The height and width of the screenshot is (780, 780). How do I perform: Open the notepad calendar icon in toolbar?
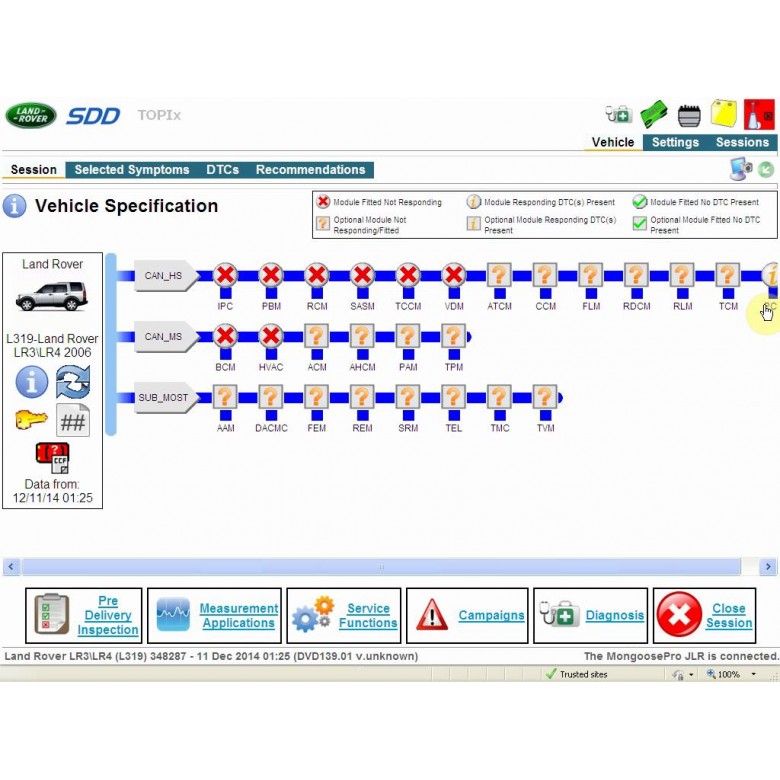[x=689, y=115]
